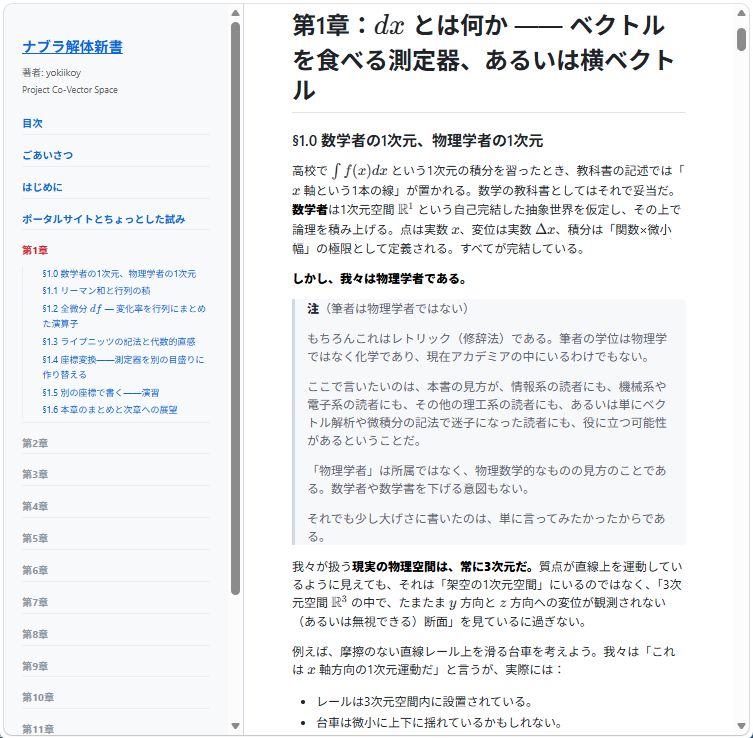Click Project Co-Vector Space text

[x=70, y=90]
